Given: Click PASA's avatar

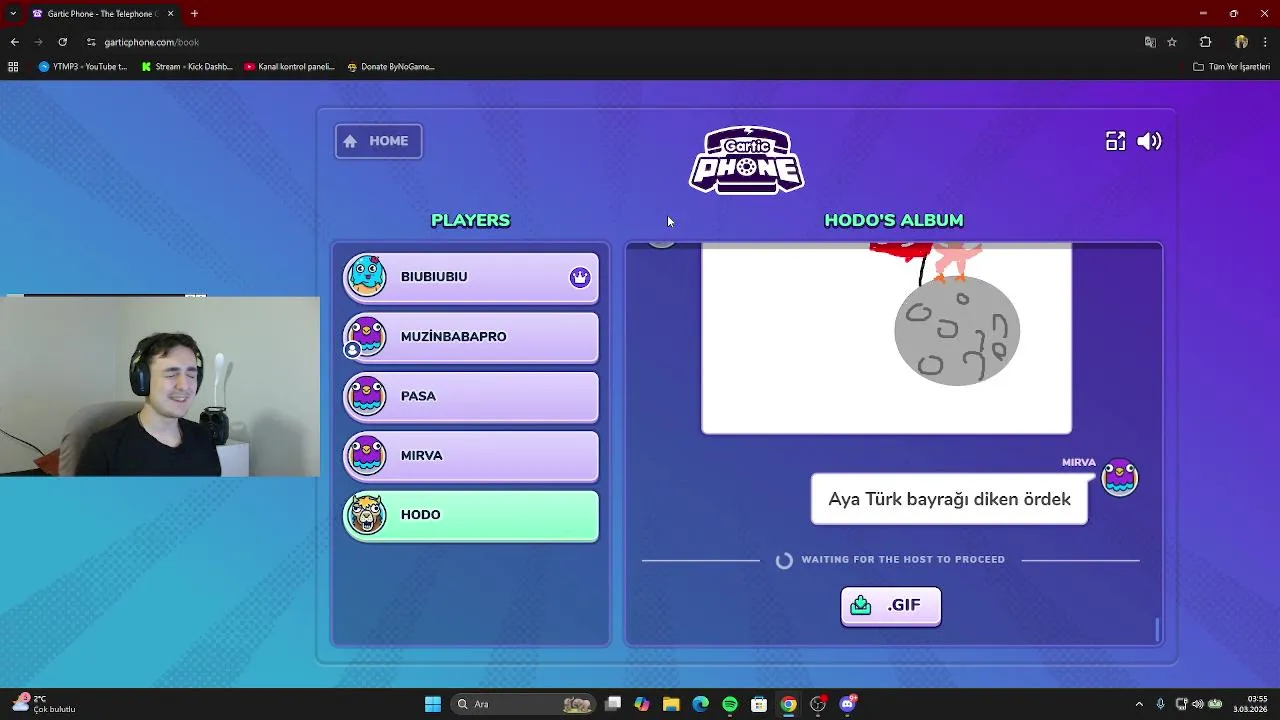Looking at the screenshot, I should [367, 396].
